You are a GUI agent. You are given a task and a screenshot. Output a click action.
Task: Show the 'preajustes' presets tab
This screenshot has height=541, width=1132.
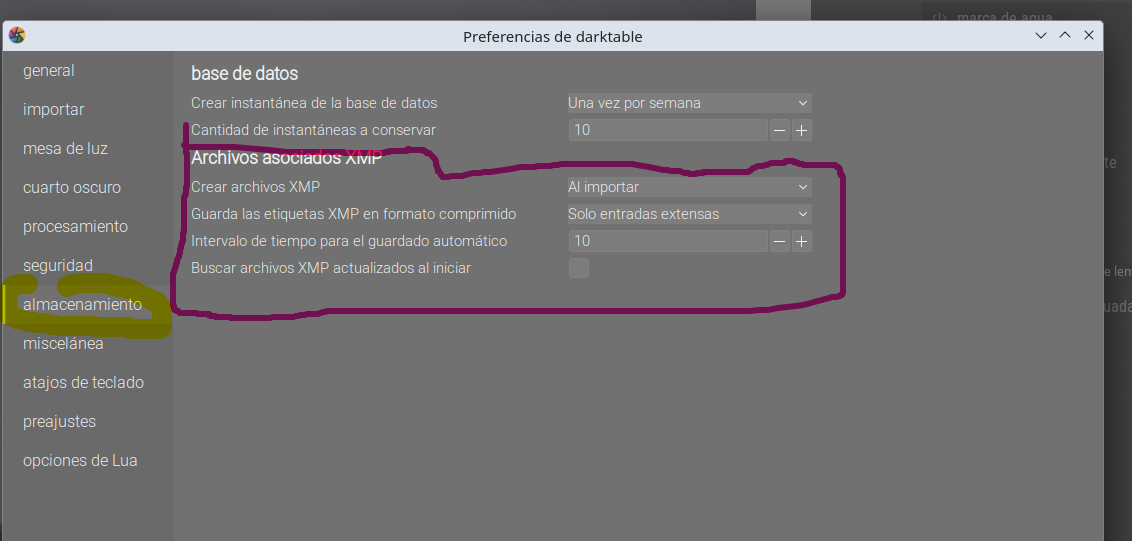[60, 422]
